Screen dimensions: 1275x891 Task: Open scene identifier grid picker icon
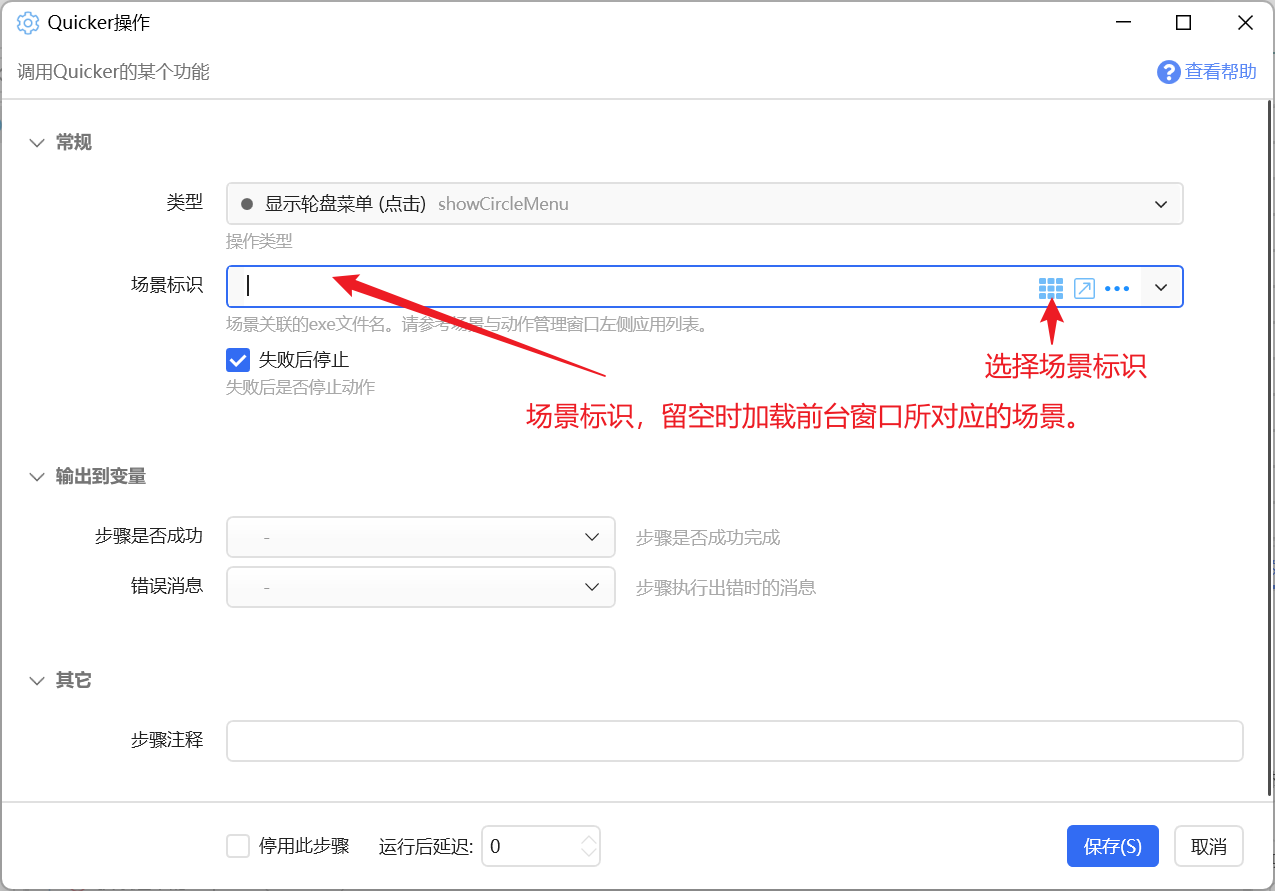tap(1051, 289)
